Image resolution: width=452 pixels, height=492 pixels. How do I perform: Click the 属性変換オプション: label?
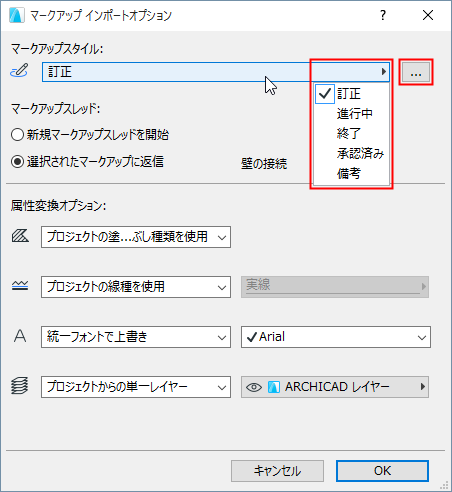[x=58, y=206]
